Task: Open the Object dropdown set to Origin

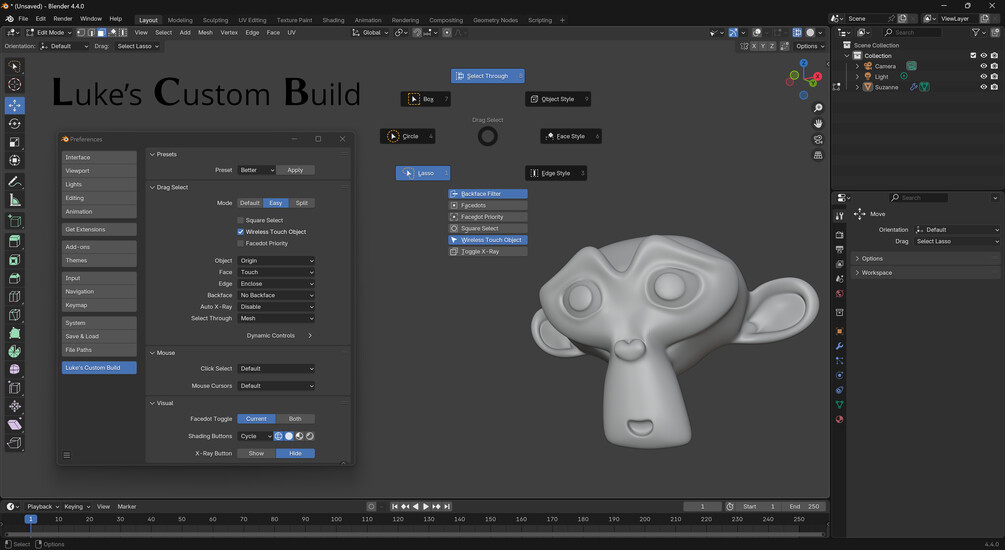Action: (276, 260)
